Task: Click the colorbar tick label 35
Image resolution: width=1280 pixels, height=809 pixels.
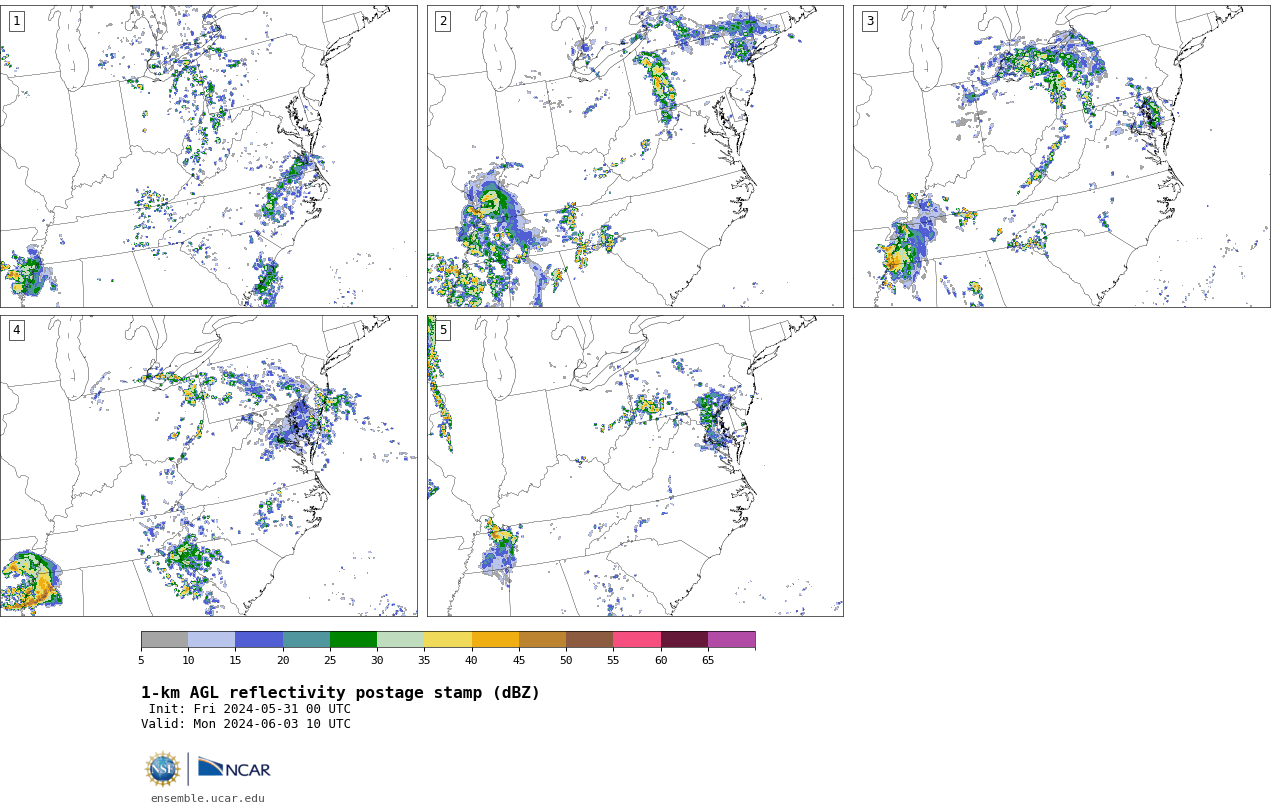Action: point(424,660)
